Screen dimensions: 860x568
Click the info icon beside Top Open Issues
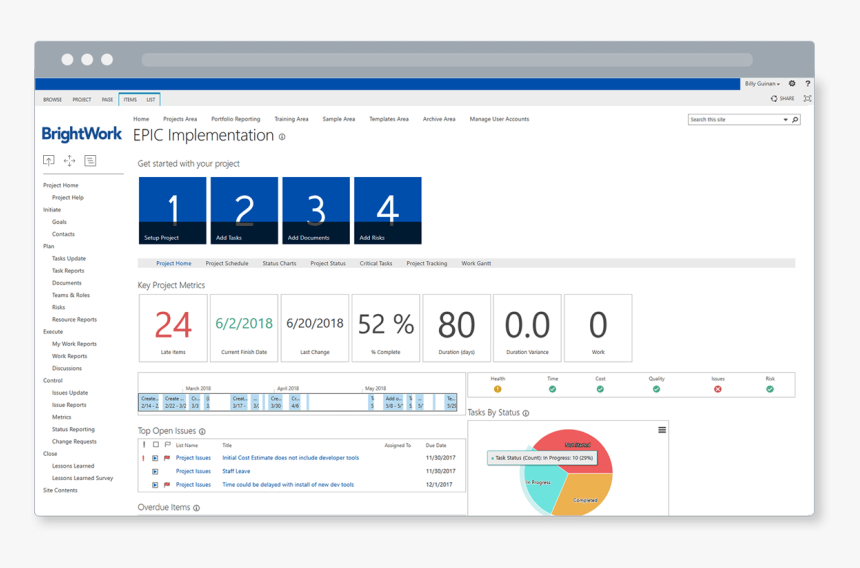[x=202, y=431]
